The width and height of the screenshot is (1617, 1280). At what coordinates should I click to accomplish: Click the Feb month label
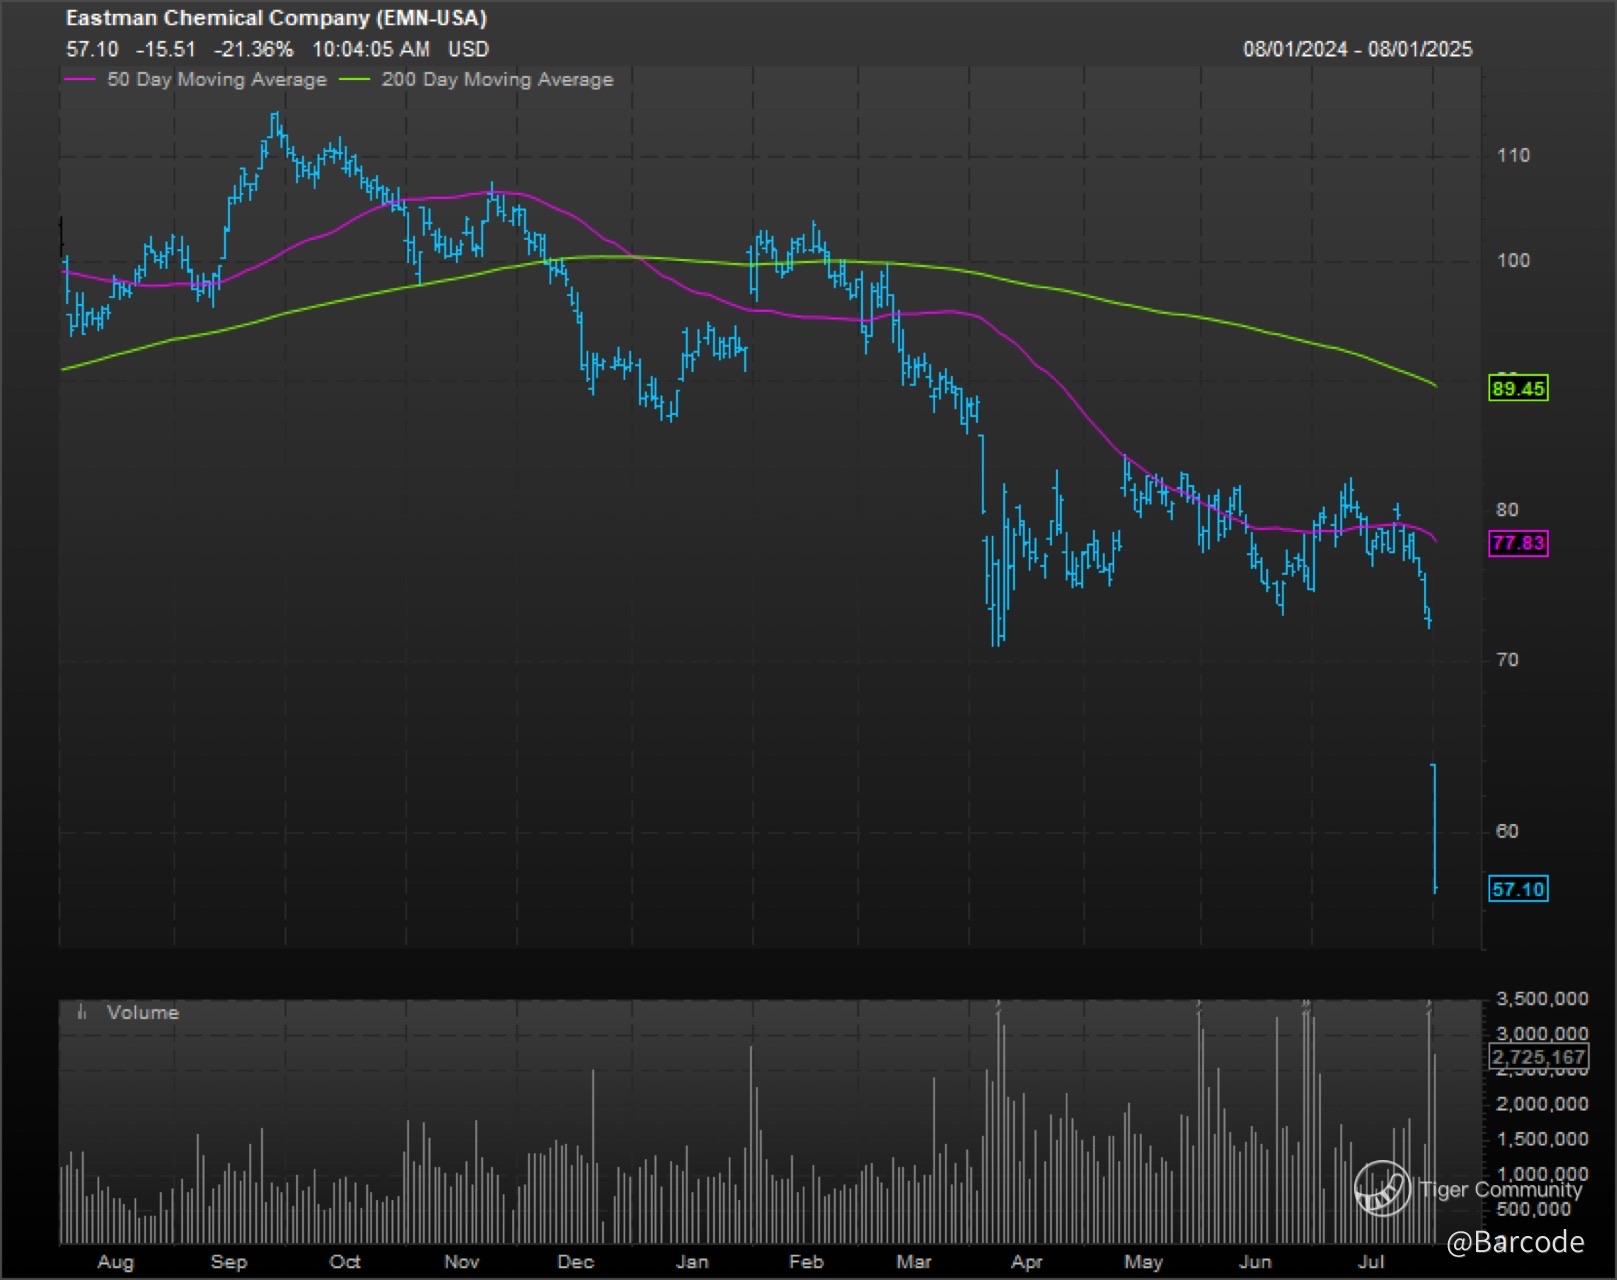[x=806, y=1262]
